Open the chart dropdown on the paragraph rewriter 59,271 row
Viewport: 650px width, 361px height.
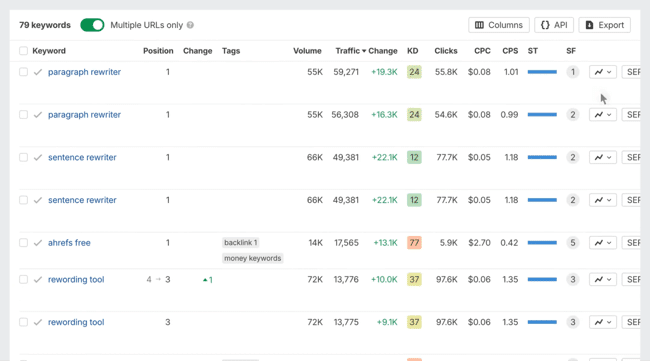tap(603, 72)
